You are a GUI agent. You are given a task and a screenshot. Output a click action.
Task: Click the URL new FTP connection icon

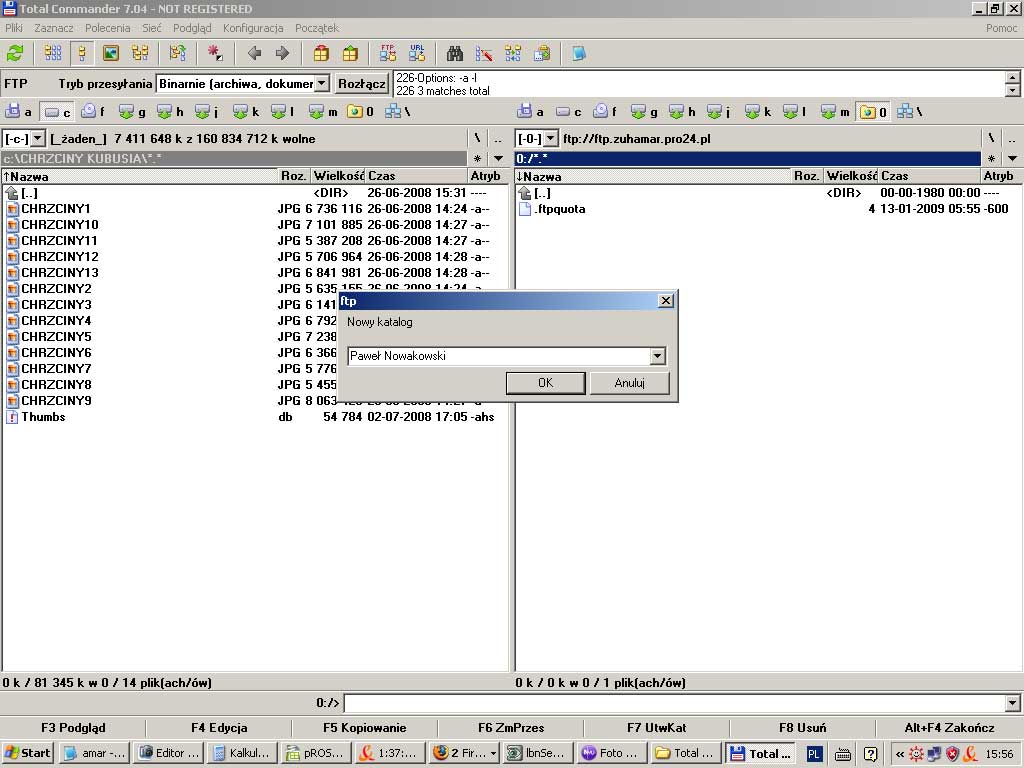(x=417, y=53)
